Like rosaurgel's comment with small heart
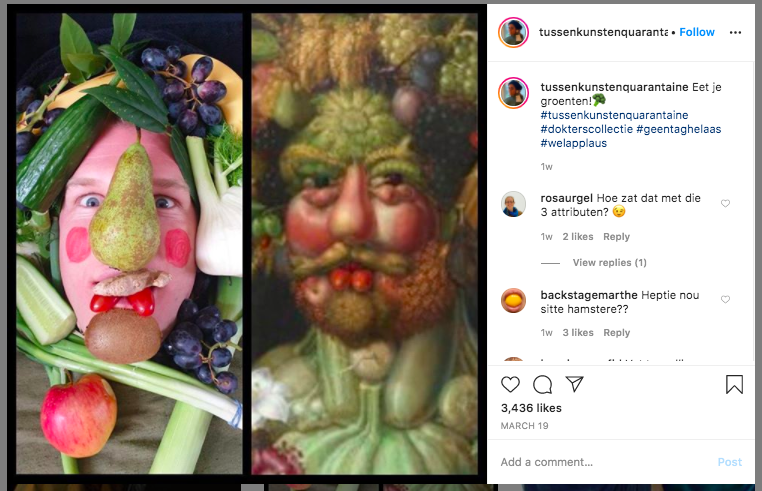The image size is (762, 491). pyautogui.click(x=726, y=204)
